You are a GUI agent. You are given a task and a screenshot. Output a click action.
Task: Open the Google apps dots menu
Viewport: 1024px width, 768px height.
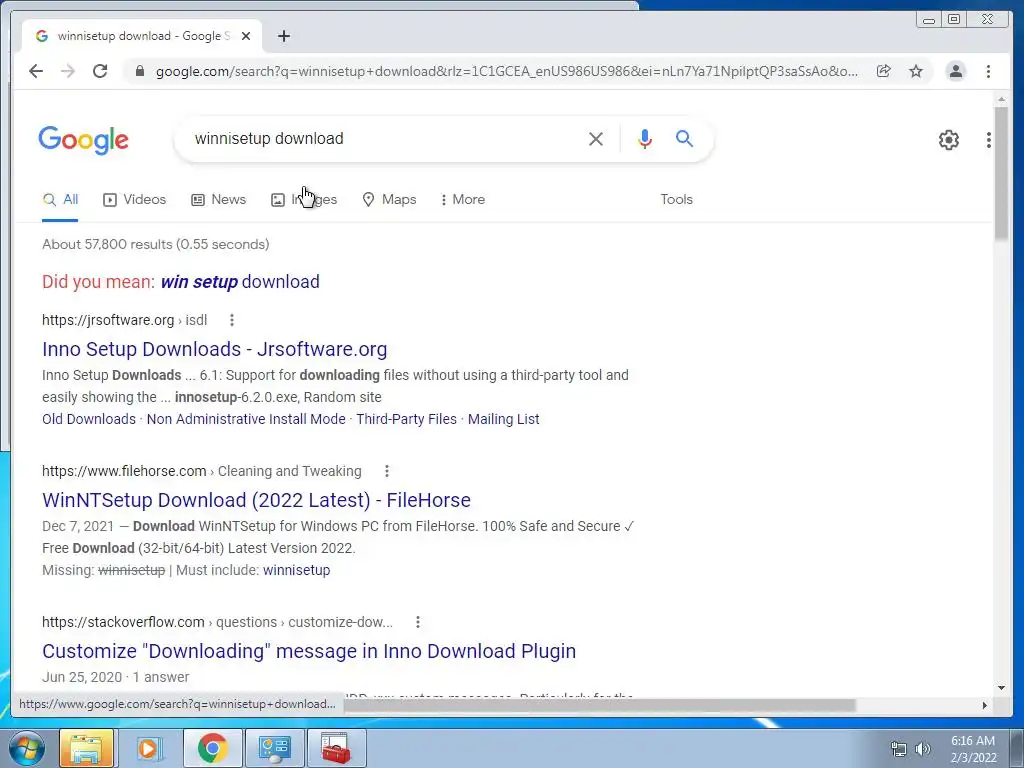pyautogui.click(x=989, y=140)
